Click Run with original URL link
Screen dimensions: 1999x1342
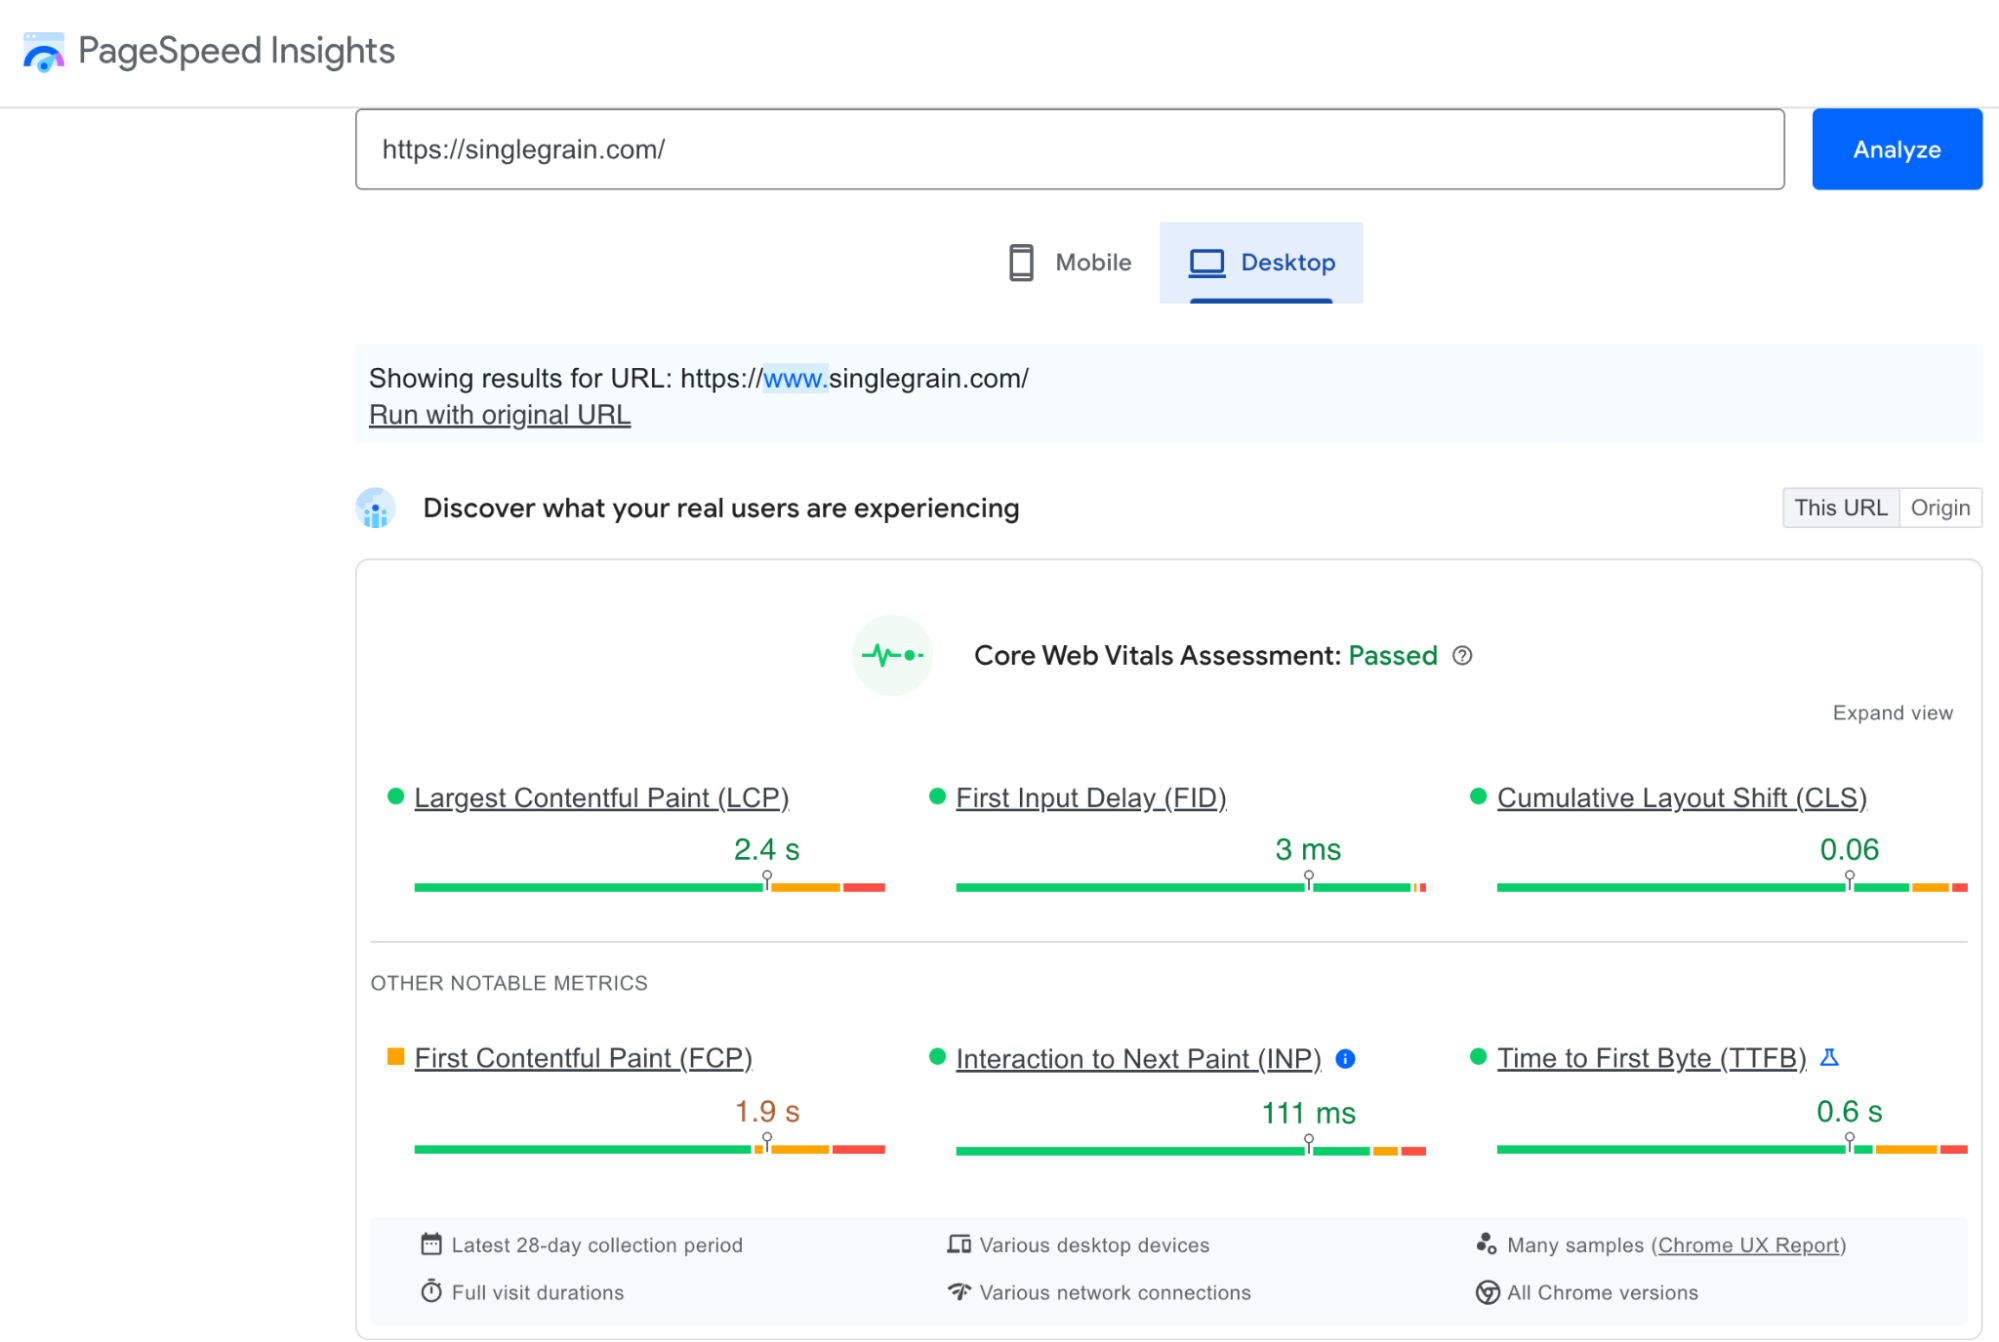click(499, 414)
